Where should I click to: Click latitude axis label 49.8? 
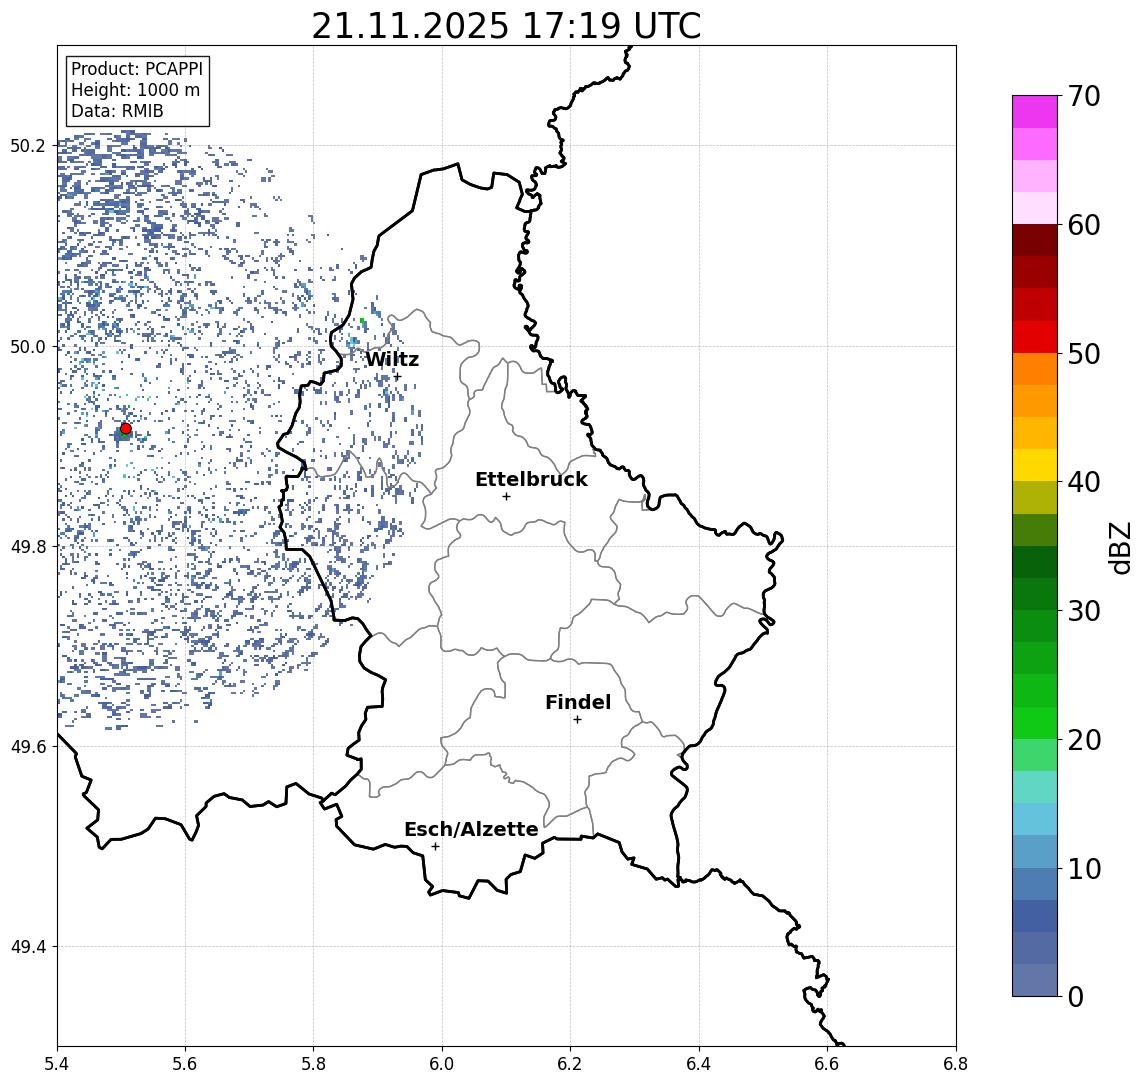tap(28, 546)
